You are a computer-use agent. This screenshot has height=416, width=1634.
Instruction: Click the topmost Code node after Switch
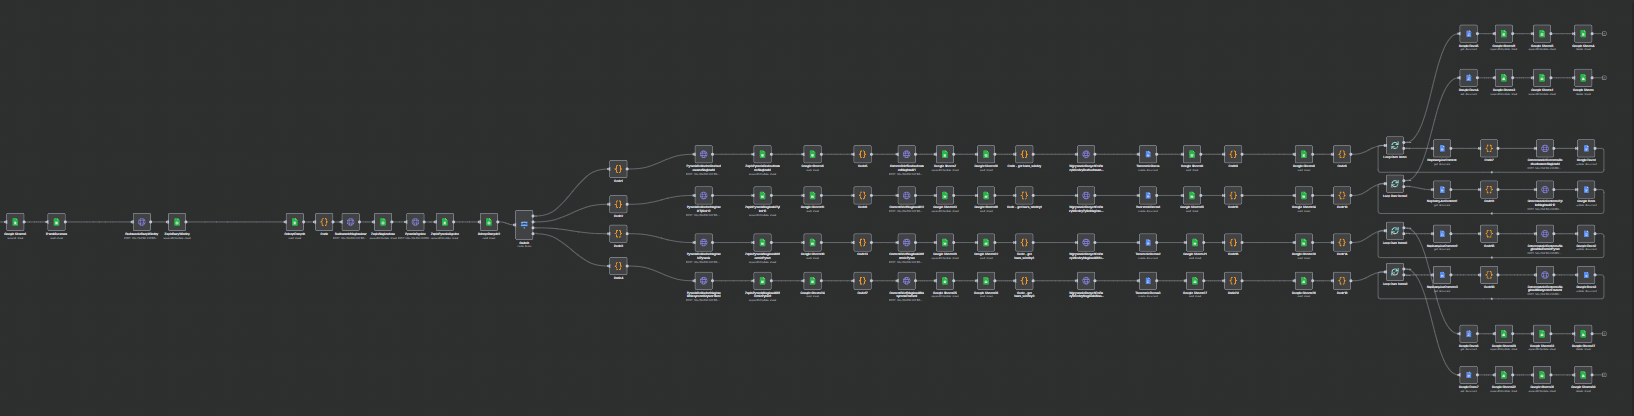point(618,169)
